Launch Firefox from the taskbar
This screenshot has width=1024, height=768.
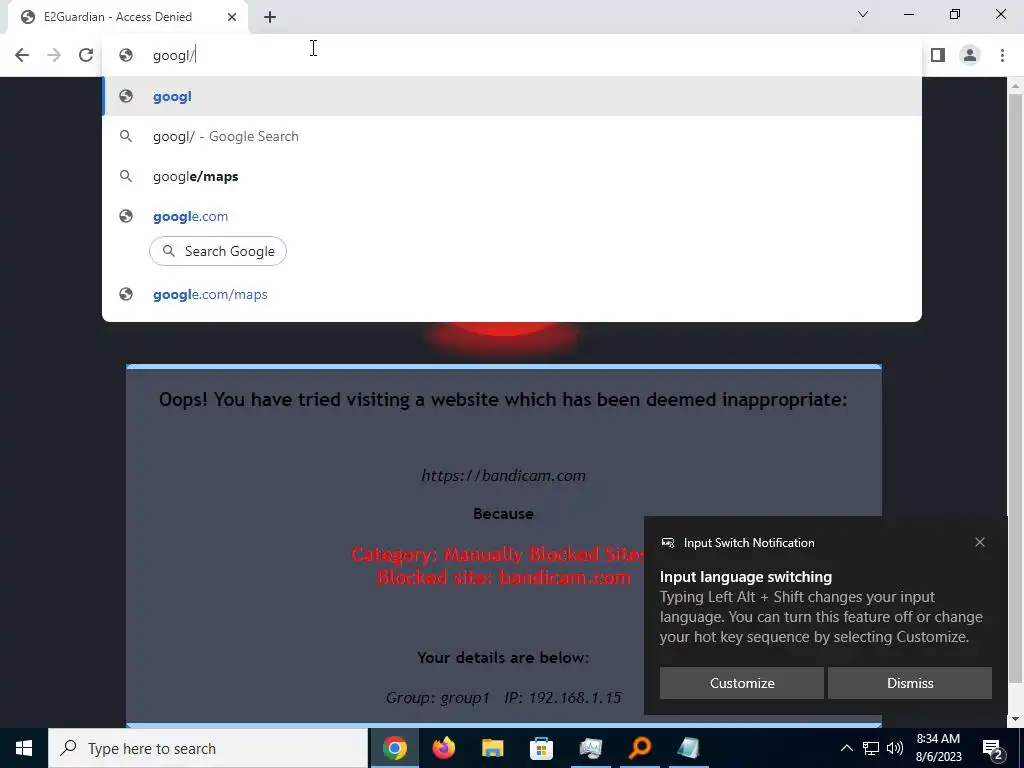[x=443, y=748]
